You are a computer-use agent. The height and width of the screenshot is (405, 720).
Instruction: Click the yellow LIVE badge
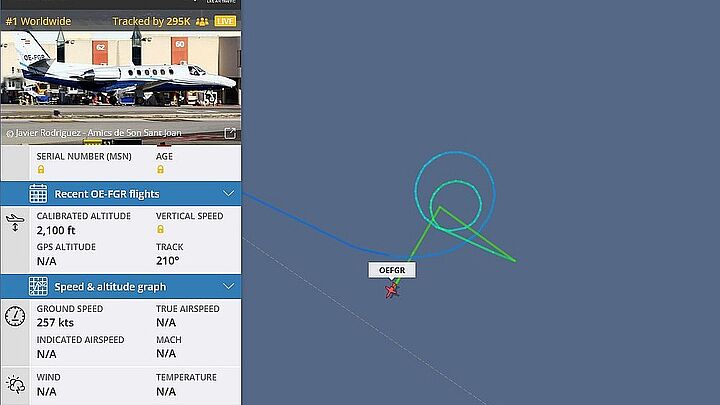225,22
